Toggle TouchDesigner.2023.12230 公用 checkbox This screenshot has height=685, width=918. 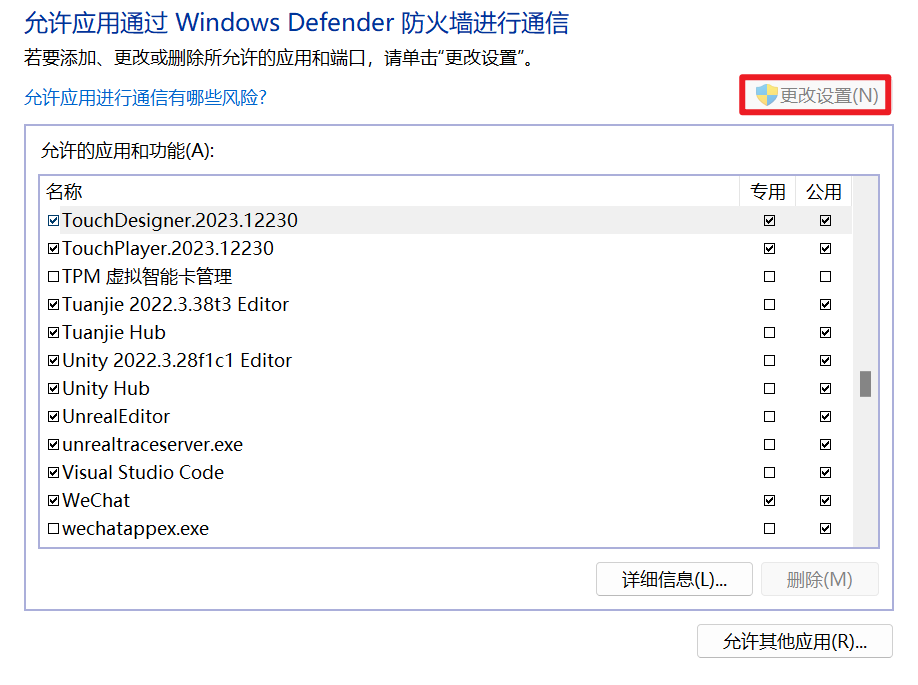click(x=825, y=221)
